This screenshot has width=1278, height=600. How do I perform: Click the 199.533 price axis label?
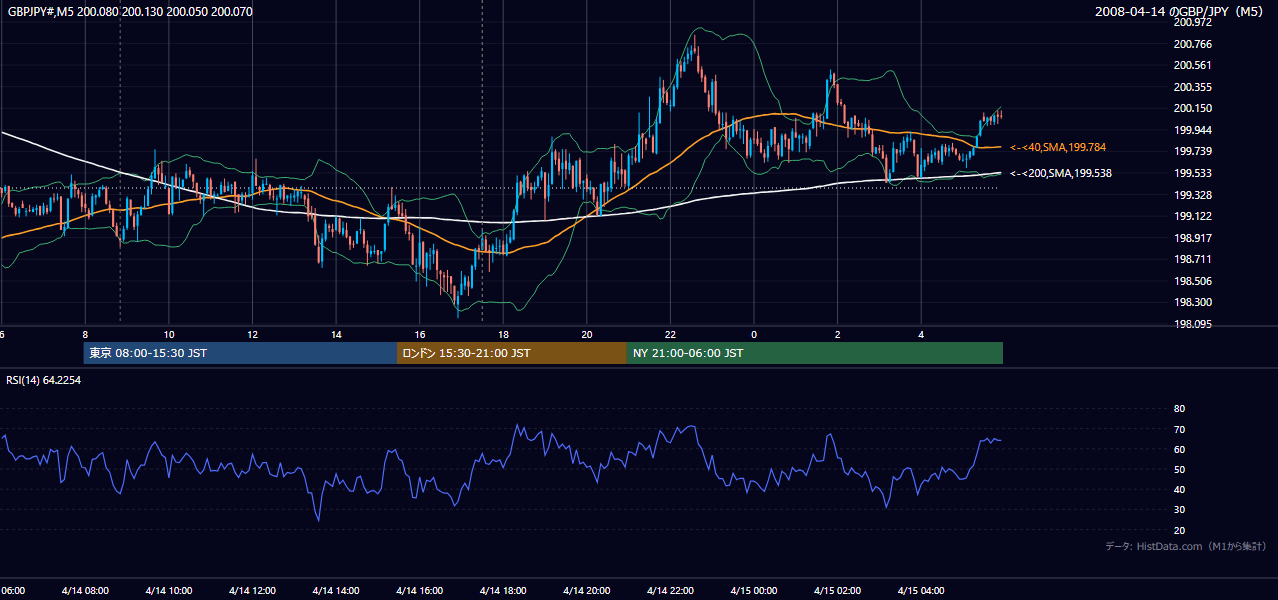[x=1191, y=173]
